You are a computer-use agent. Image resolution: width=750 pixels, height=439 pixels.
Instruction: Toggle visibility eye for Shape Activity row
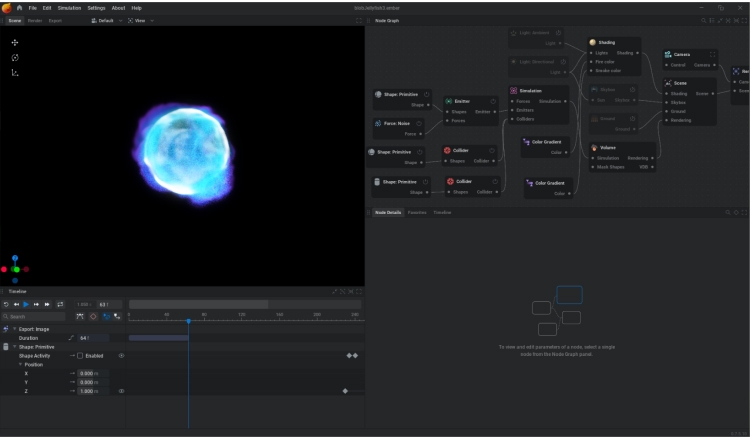121,356
